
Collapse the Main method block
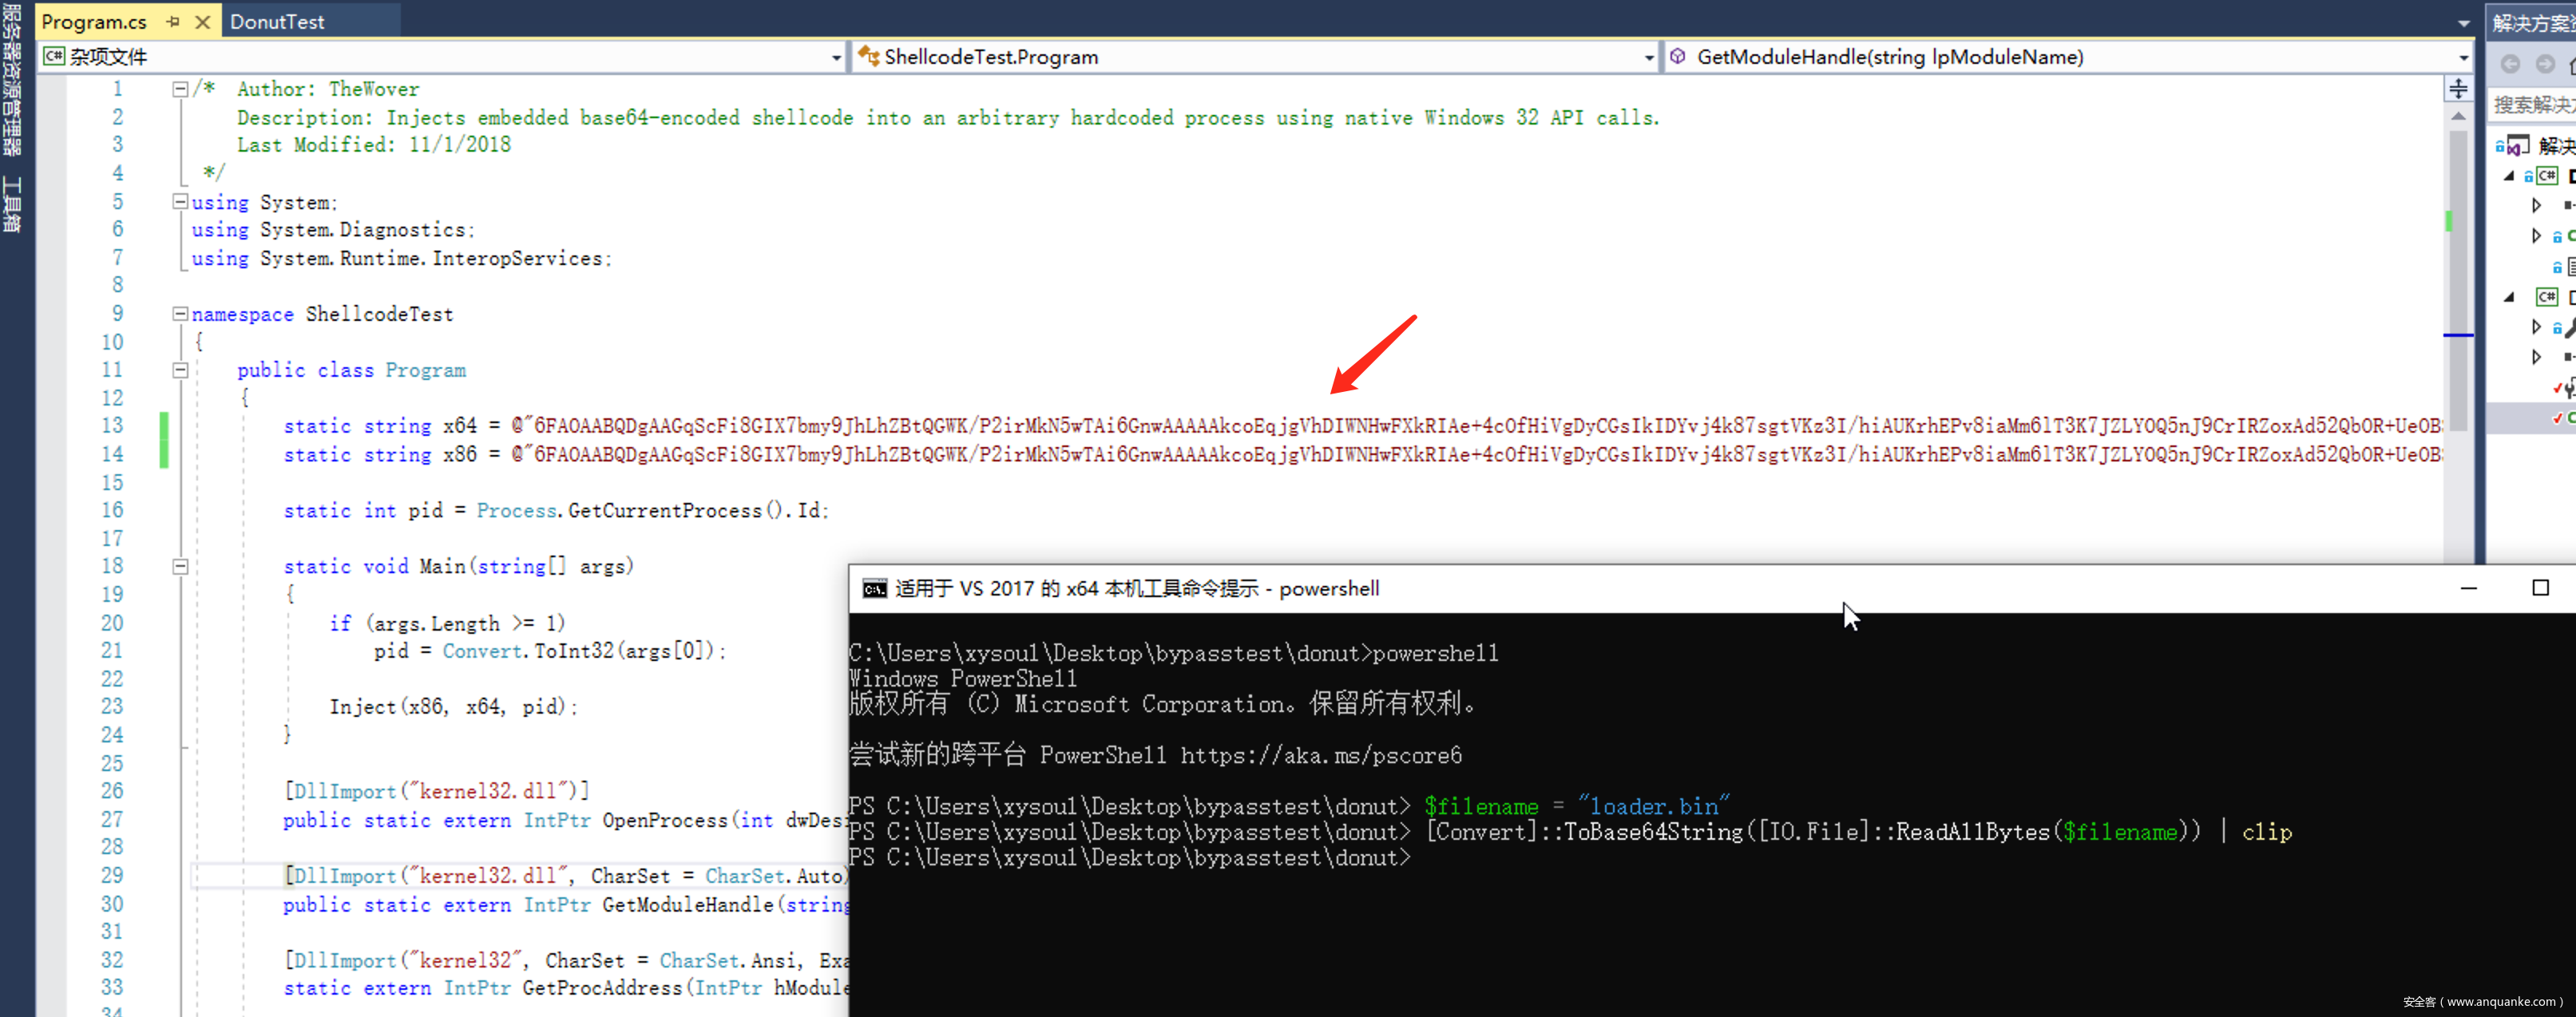click(180, 566)
